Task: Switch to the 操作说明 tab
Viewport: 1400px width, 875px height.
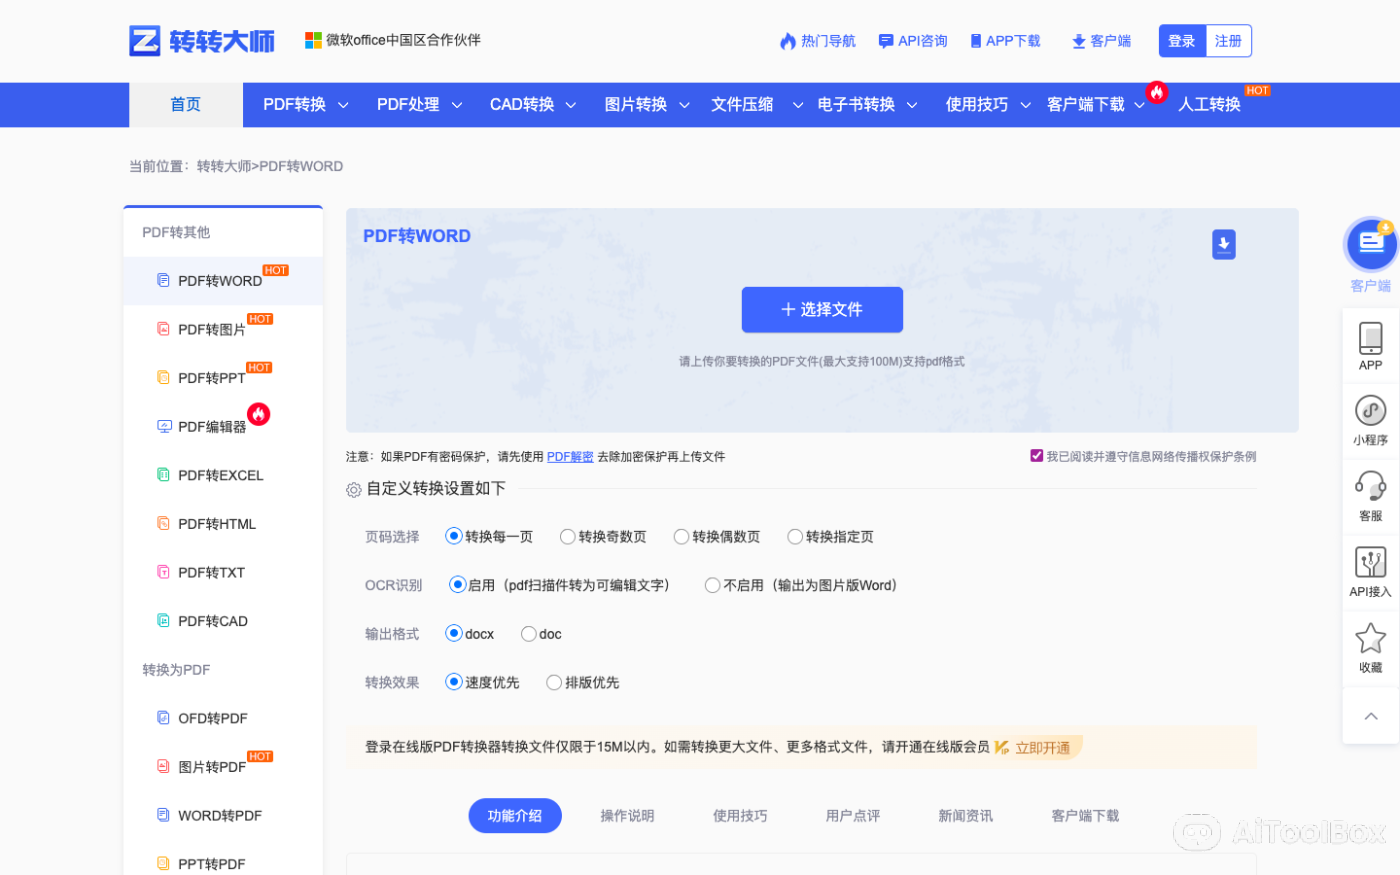Action: (627, 815)
